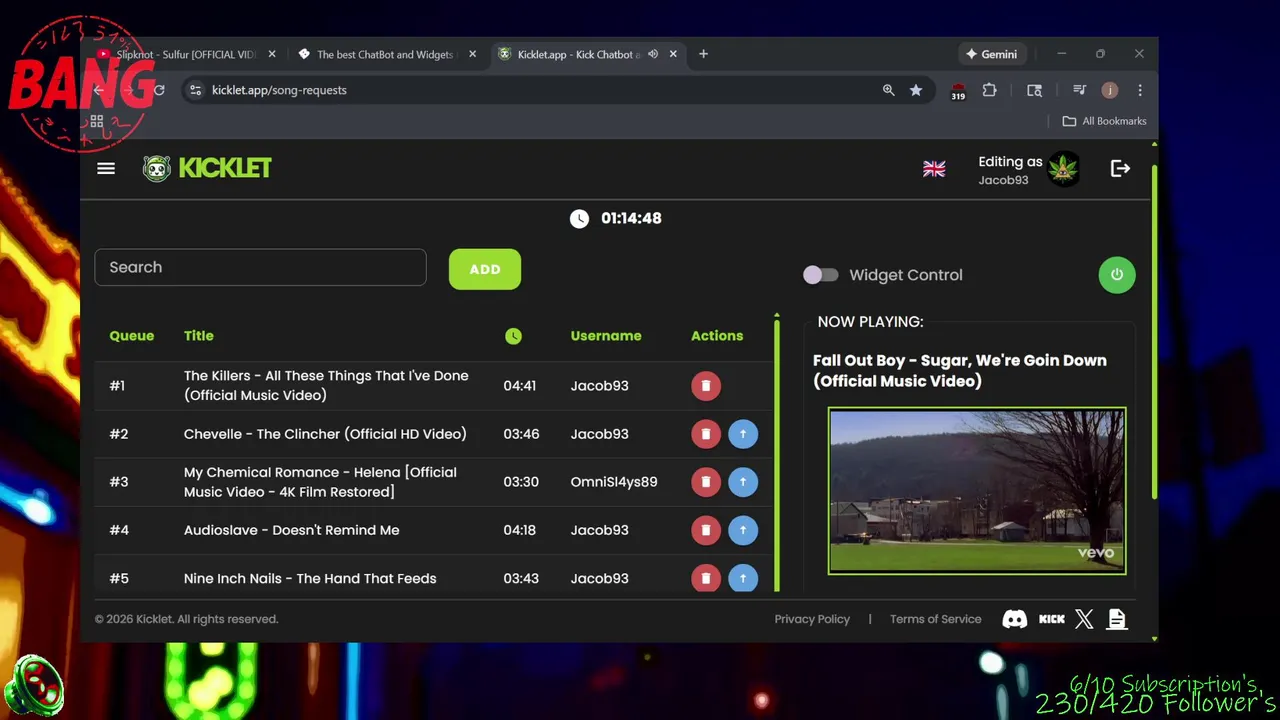Open the documentation page icon
Screen dimensions: 1280x720
coord(1117,619)
